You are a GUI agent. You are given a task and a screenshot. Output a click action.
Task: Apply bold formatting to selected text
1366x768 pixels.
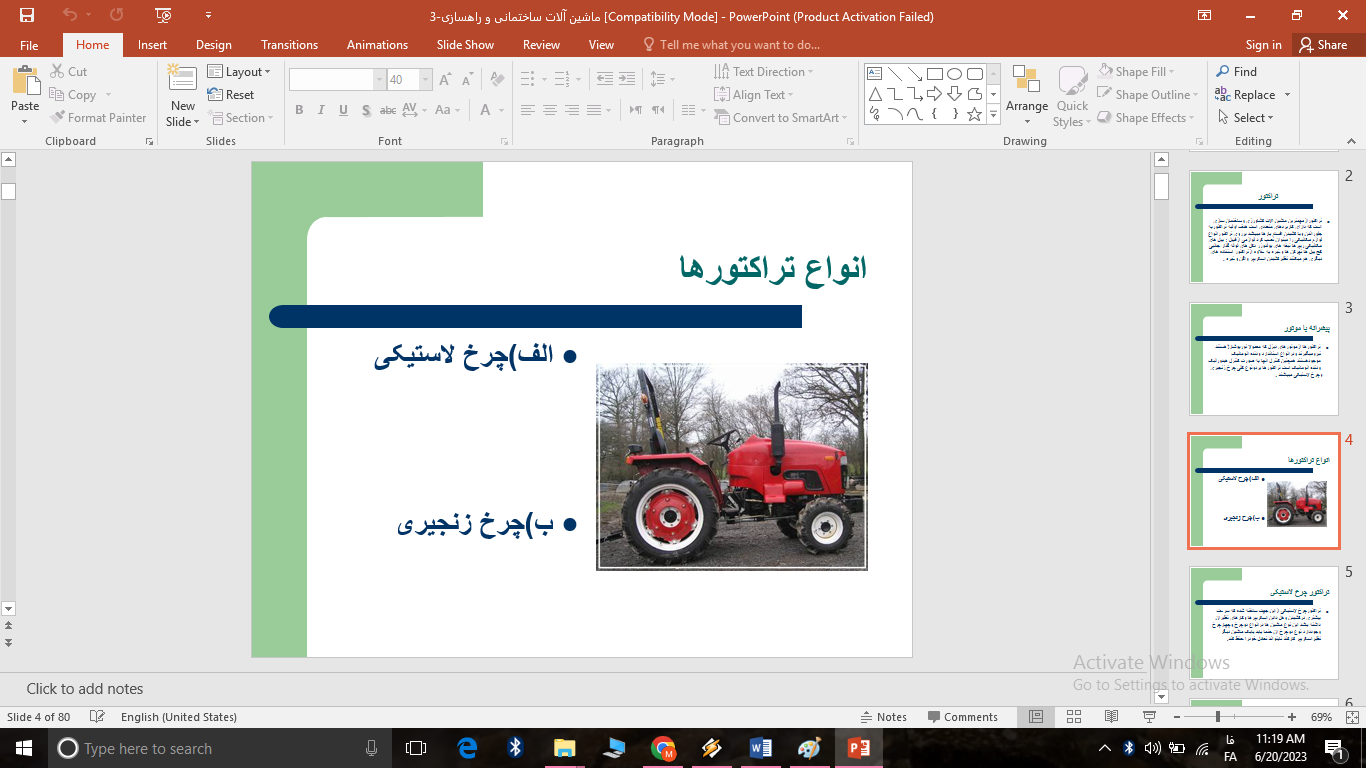(x=298, y=110)
